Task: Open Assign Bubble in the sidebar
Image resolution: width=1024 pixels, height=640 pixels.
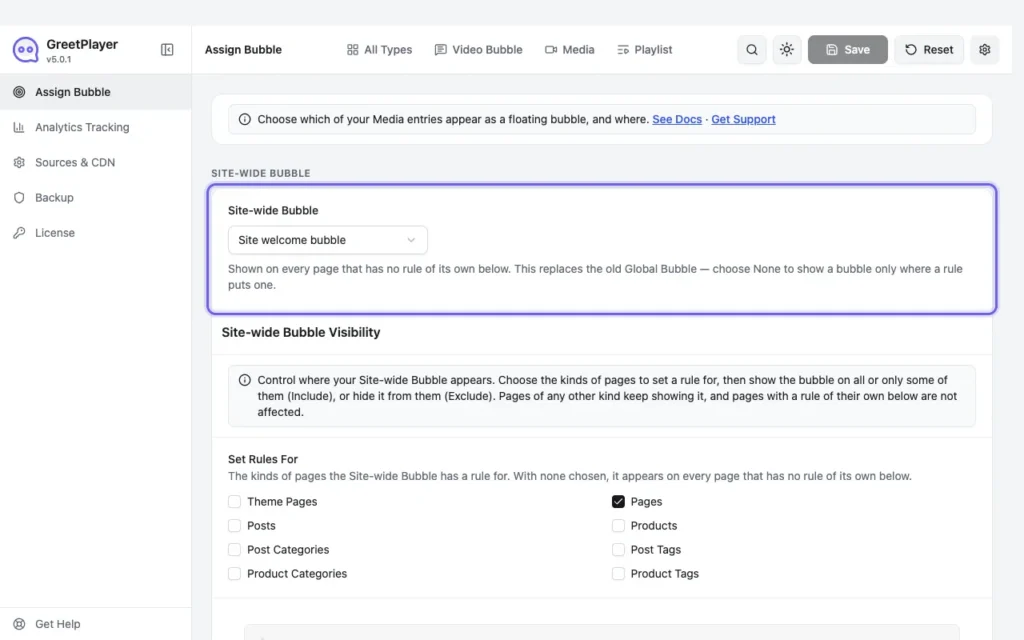Action: pyautogui.click(x=95, y=92)
